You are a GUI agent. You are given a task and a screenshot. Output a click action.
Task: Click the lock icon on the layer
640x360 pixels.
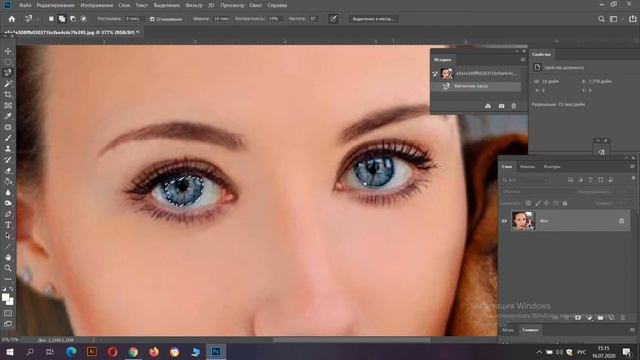(621, 221)
